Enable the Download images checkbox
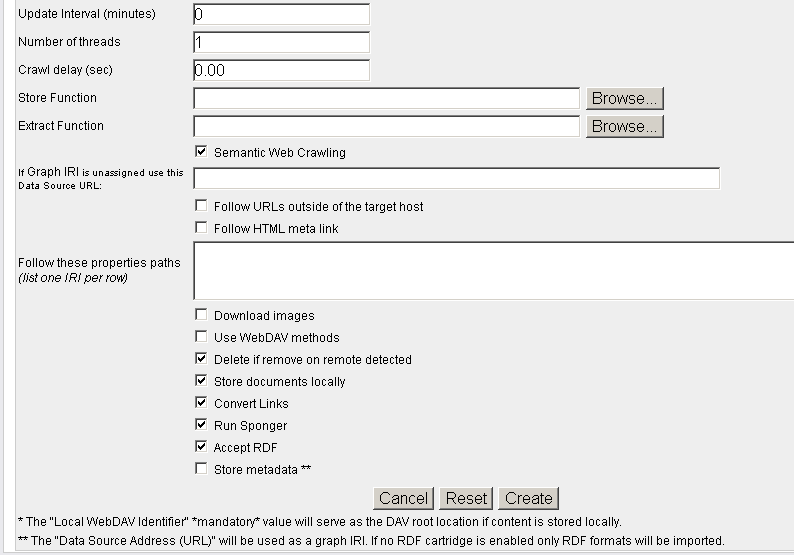The width and height of the screenshot is (794, 555). tap(201, 315)
